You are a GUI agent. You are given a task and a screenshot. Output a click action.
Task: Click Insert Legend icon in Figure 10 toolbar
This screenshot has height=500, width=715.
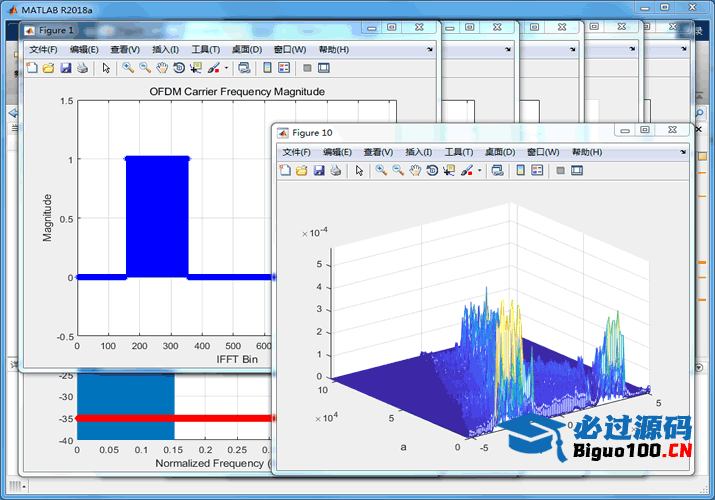pos(537,170)
